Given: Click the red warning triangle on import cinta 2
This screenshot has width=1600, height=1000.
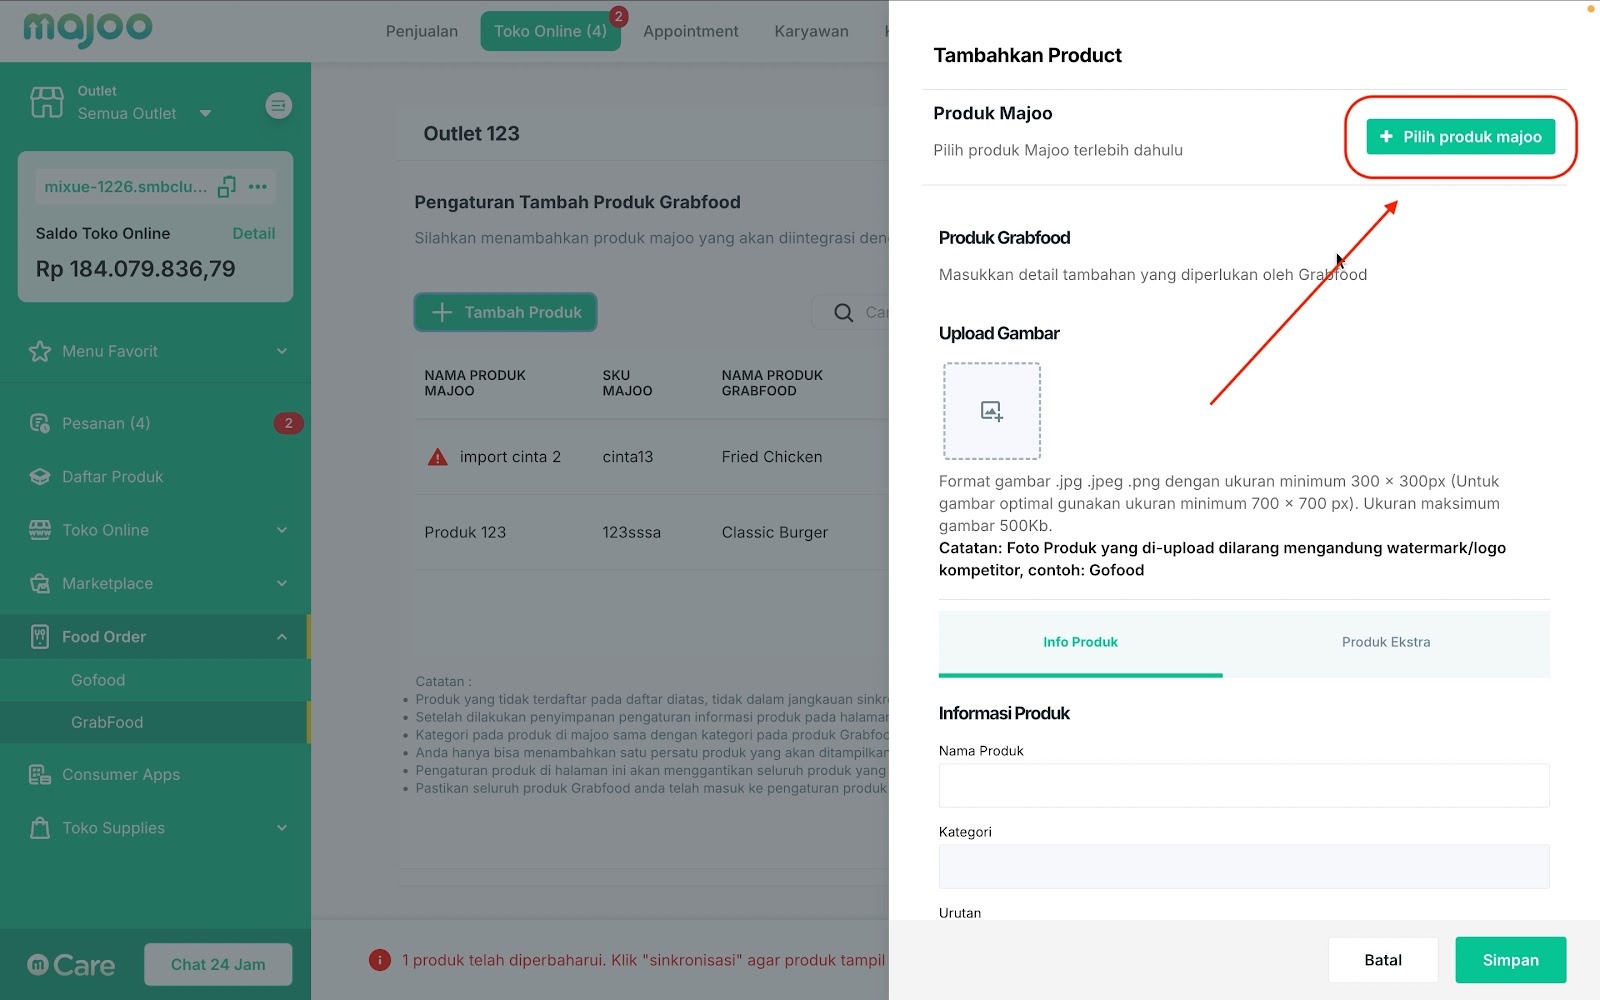Looking at the screenshot, I should [438, 457].
